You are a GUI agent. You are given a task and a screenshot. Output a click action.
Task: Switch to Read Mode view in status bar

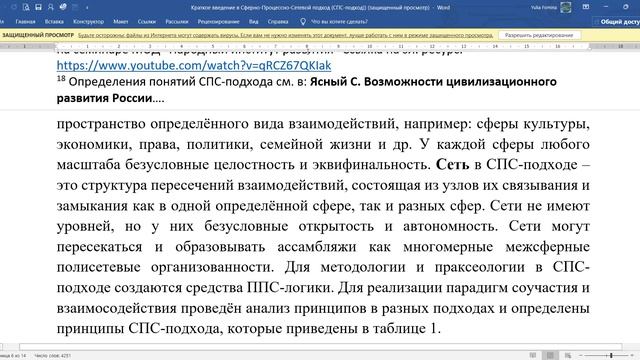point(533,356)
